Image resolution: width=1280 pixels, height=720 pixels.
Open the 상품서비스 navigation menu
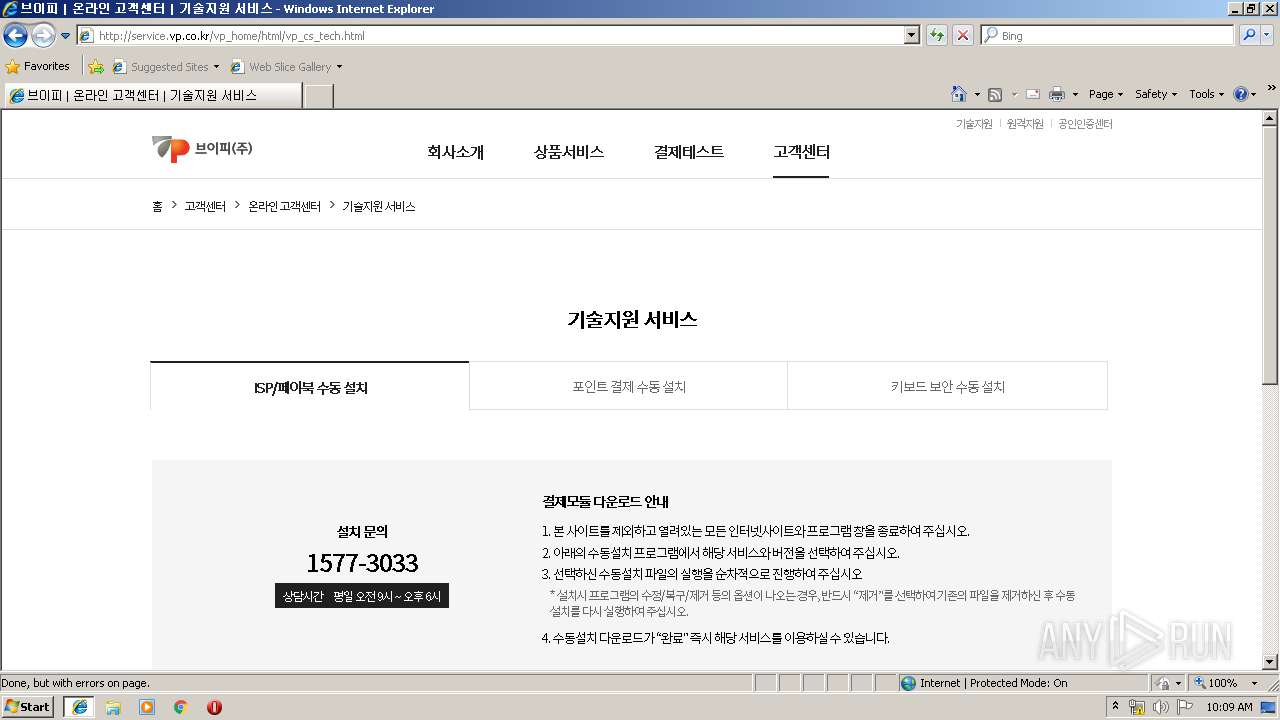click(569, 152)
